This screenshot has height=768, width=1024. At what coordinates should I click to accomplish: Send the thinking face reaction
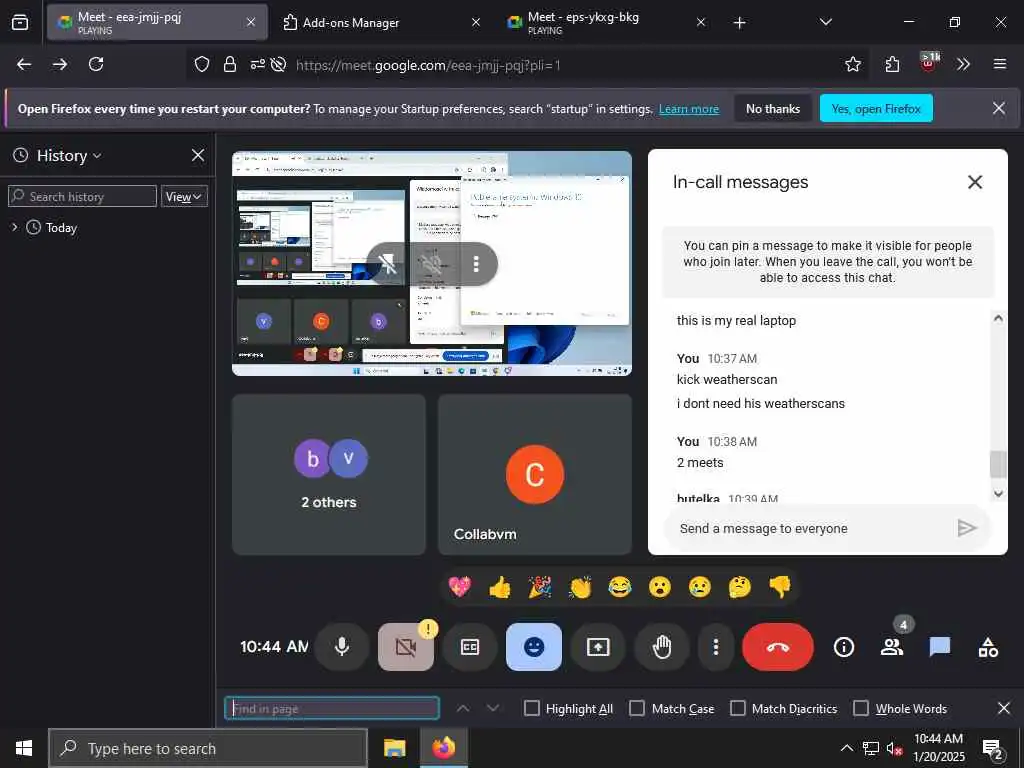pyautogui.click(x=740, y=586)
